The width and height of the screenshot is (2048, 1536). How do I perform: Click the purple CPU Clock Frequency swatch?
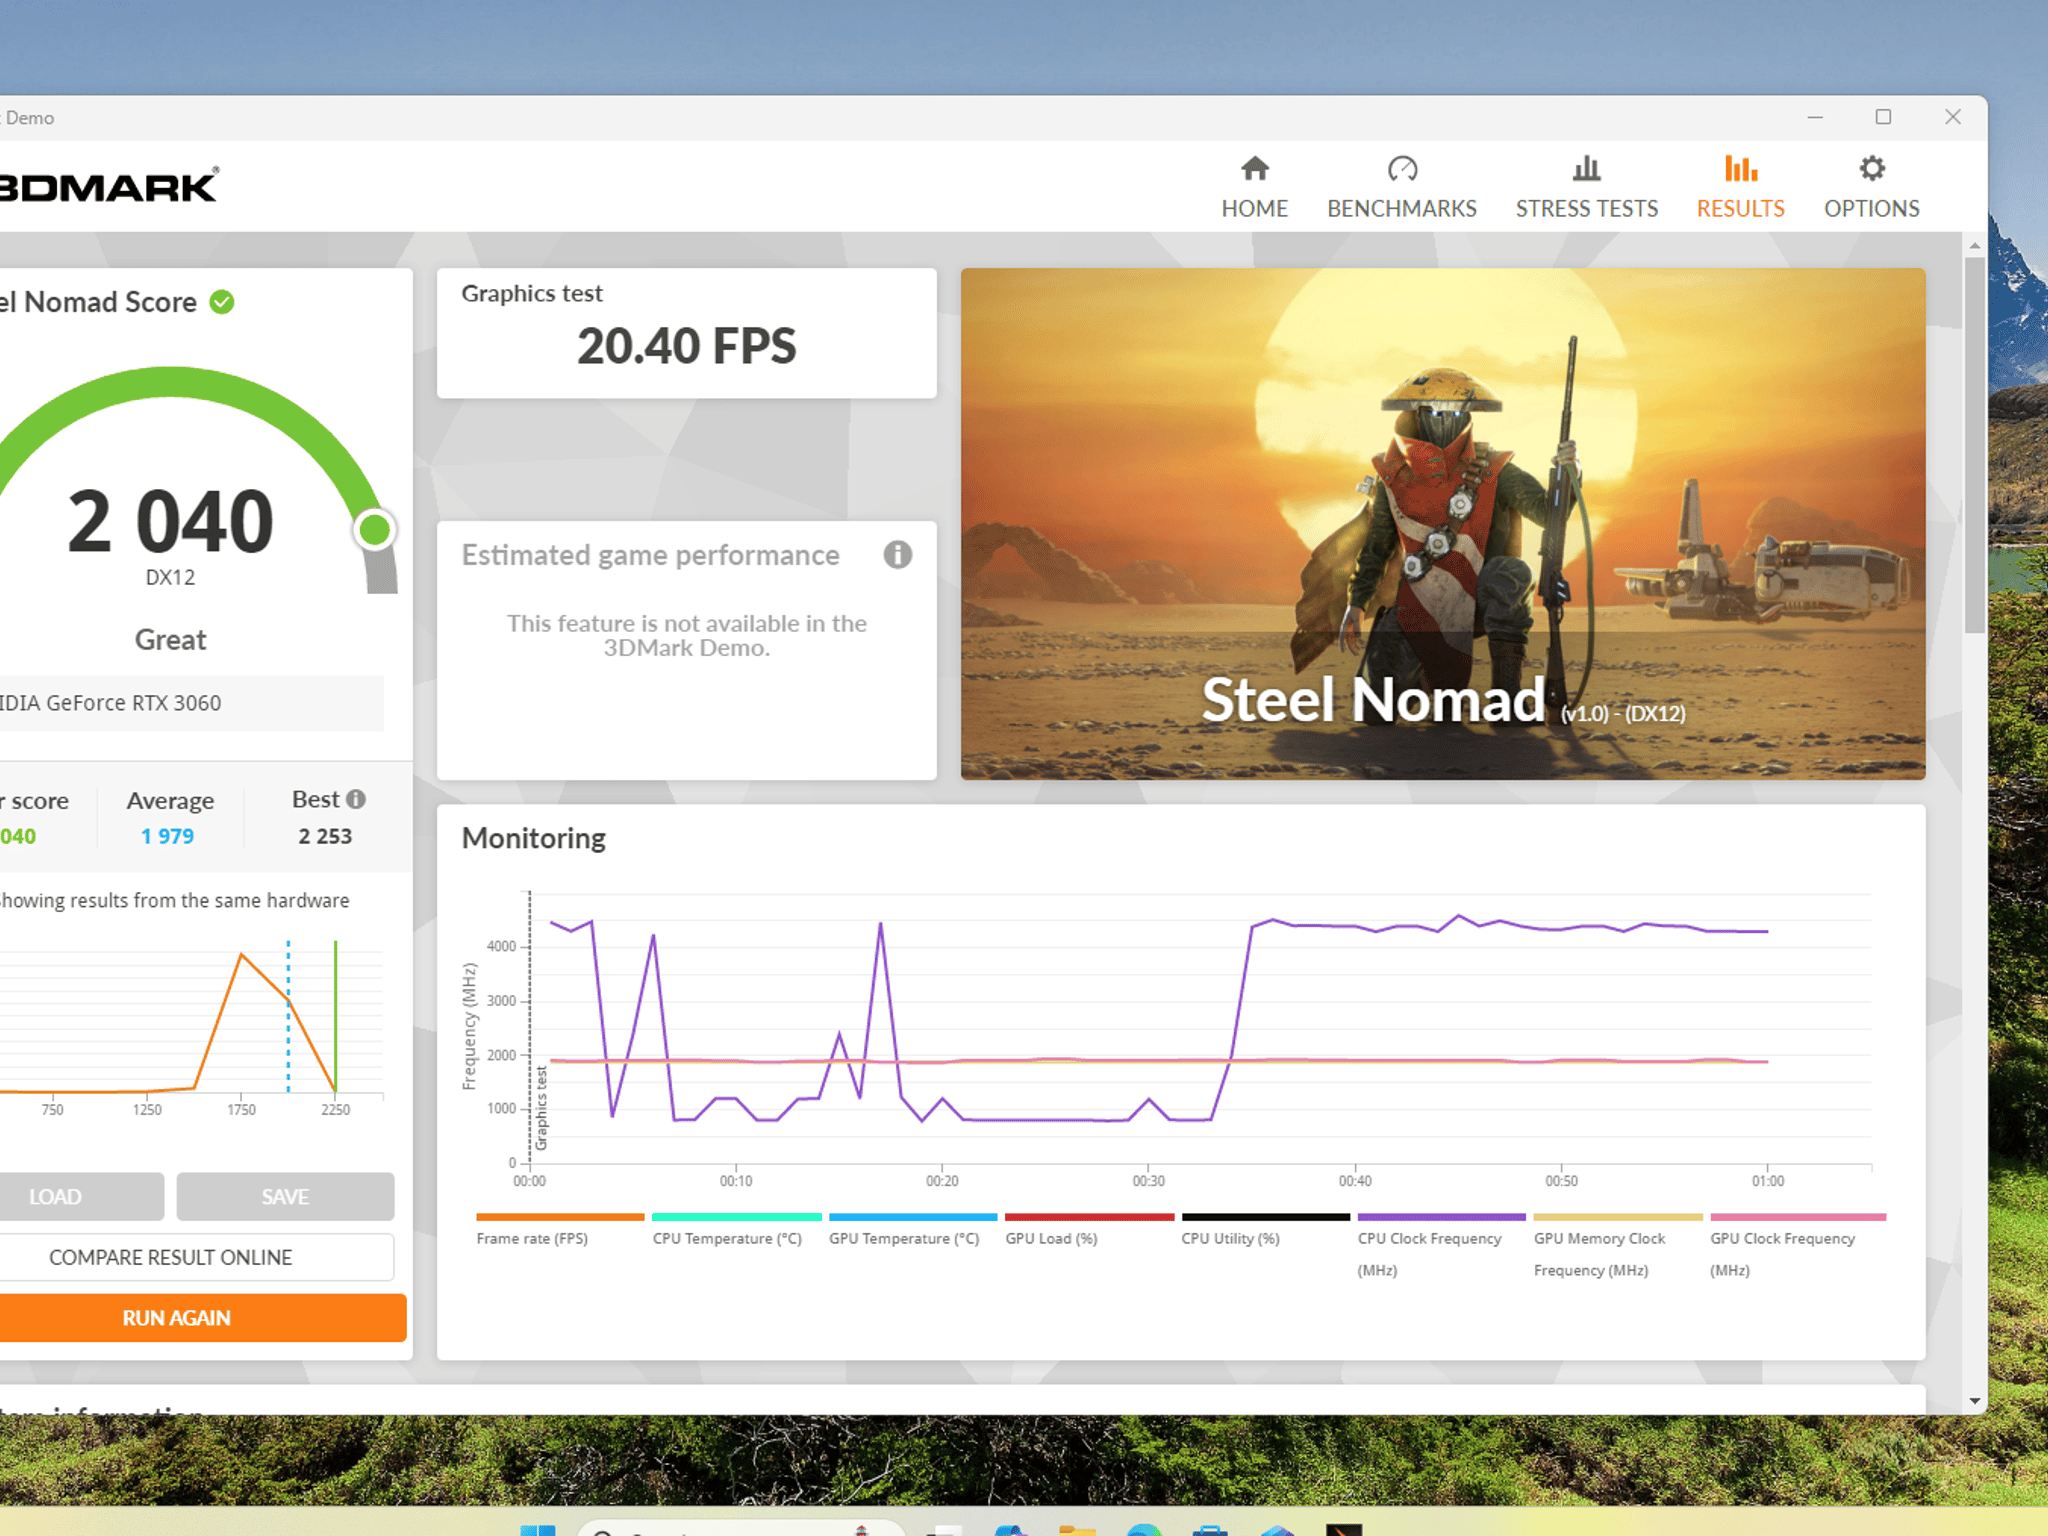pyautogui.click(x=1441, y=1217)
